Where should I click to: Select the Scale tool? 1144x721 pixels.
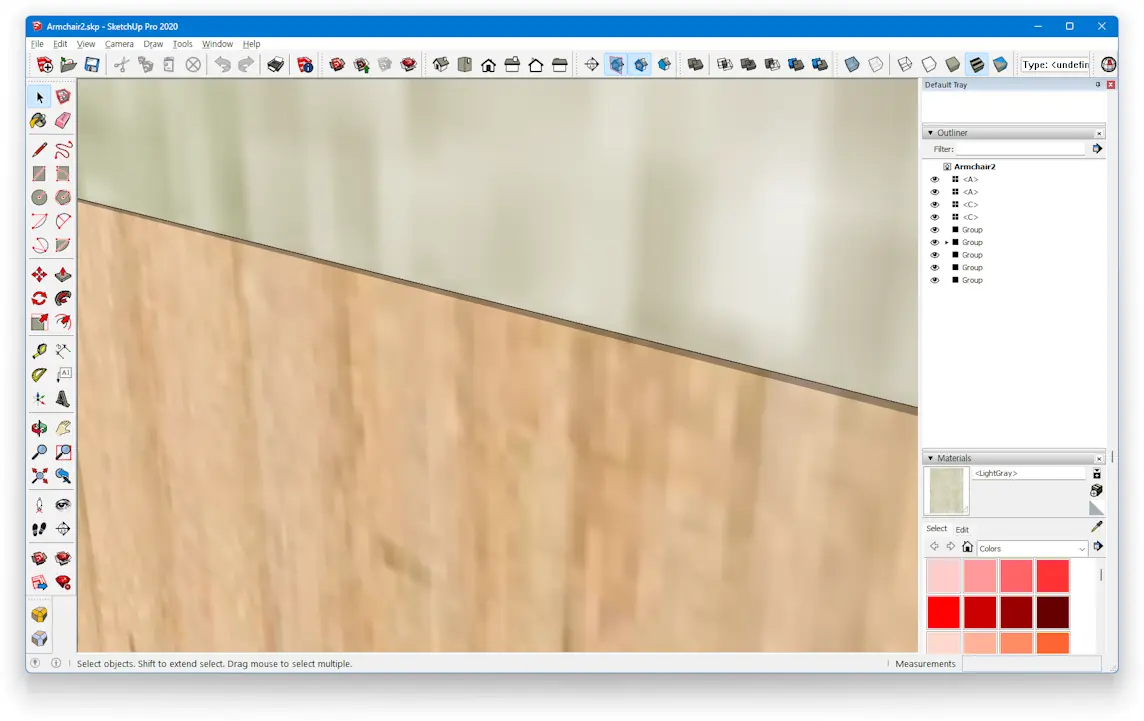[x=39, y=322]
